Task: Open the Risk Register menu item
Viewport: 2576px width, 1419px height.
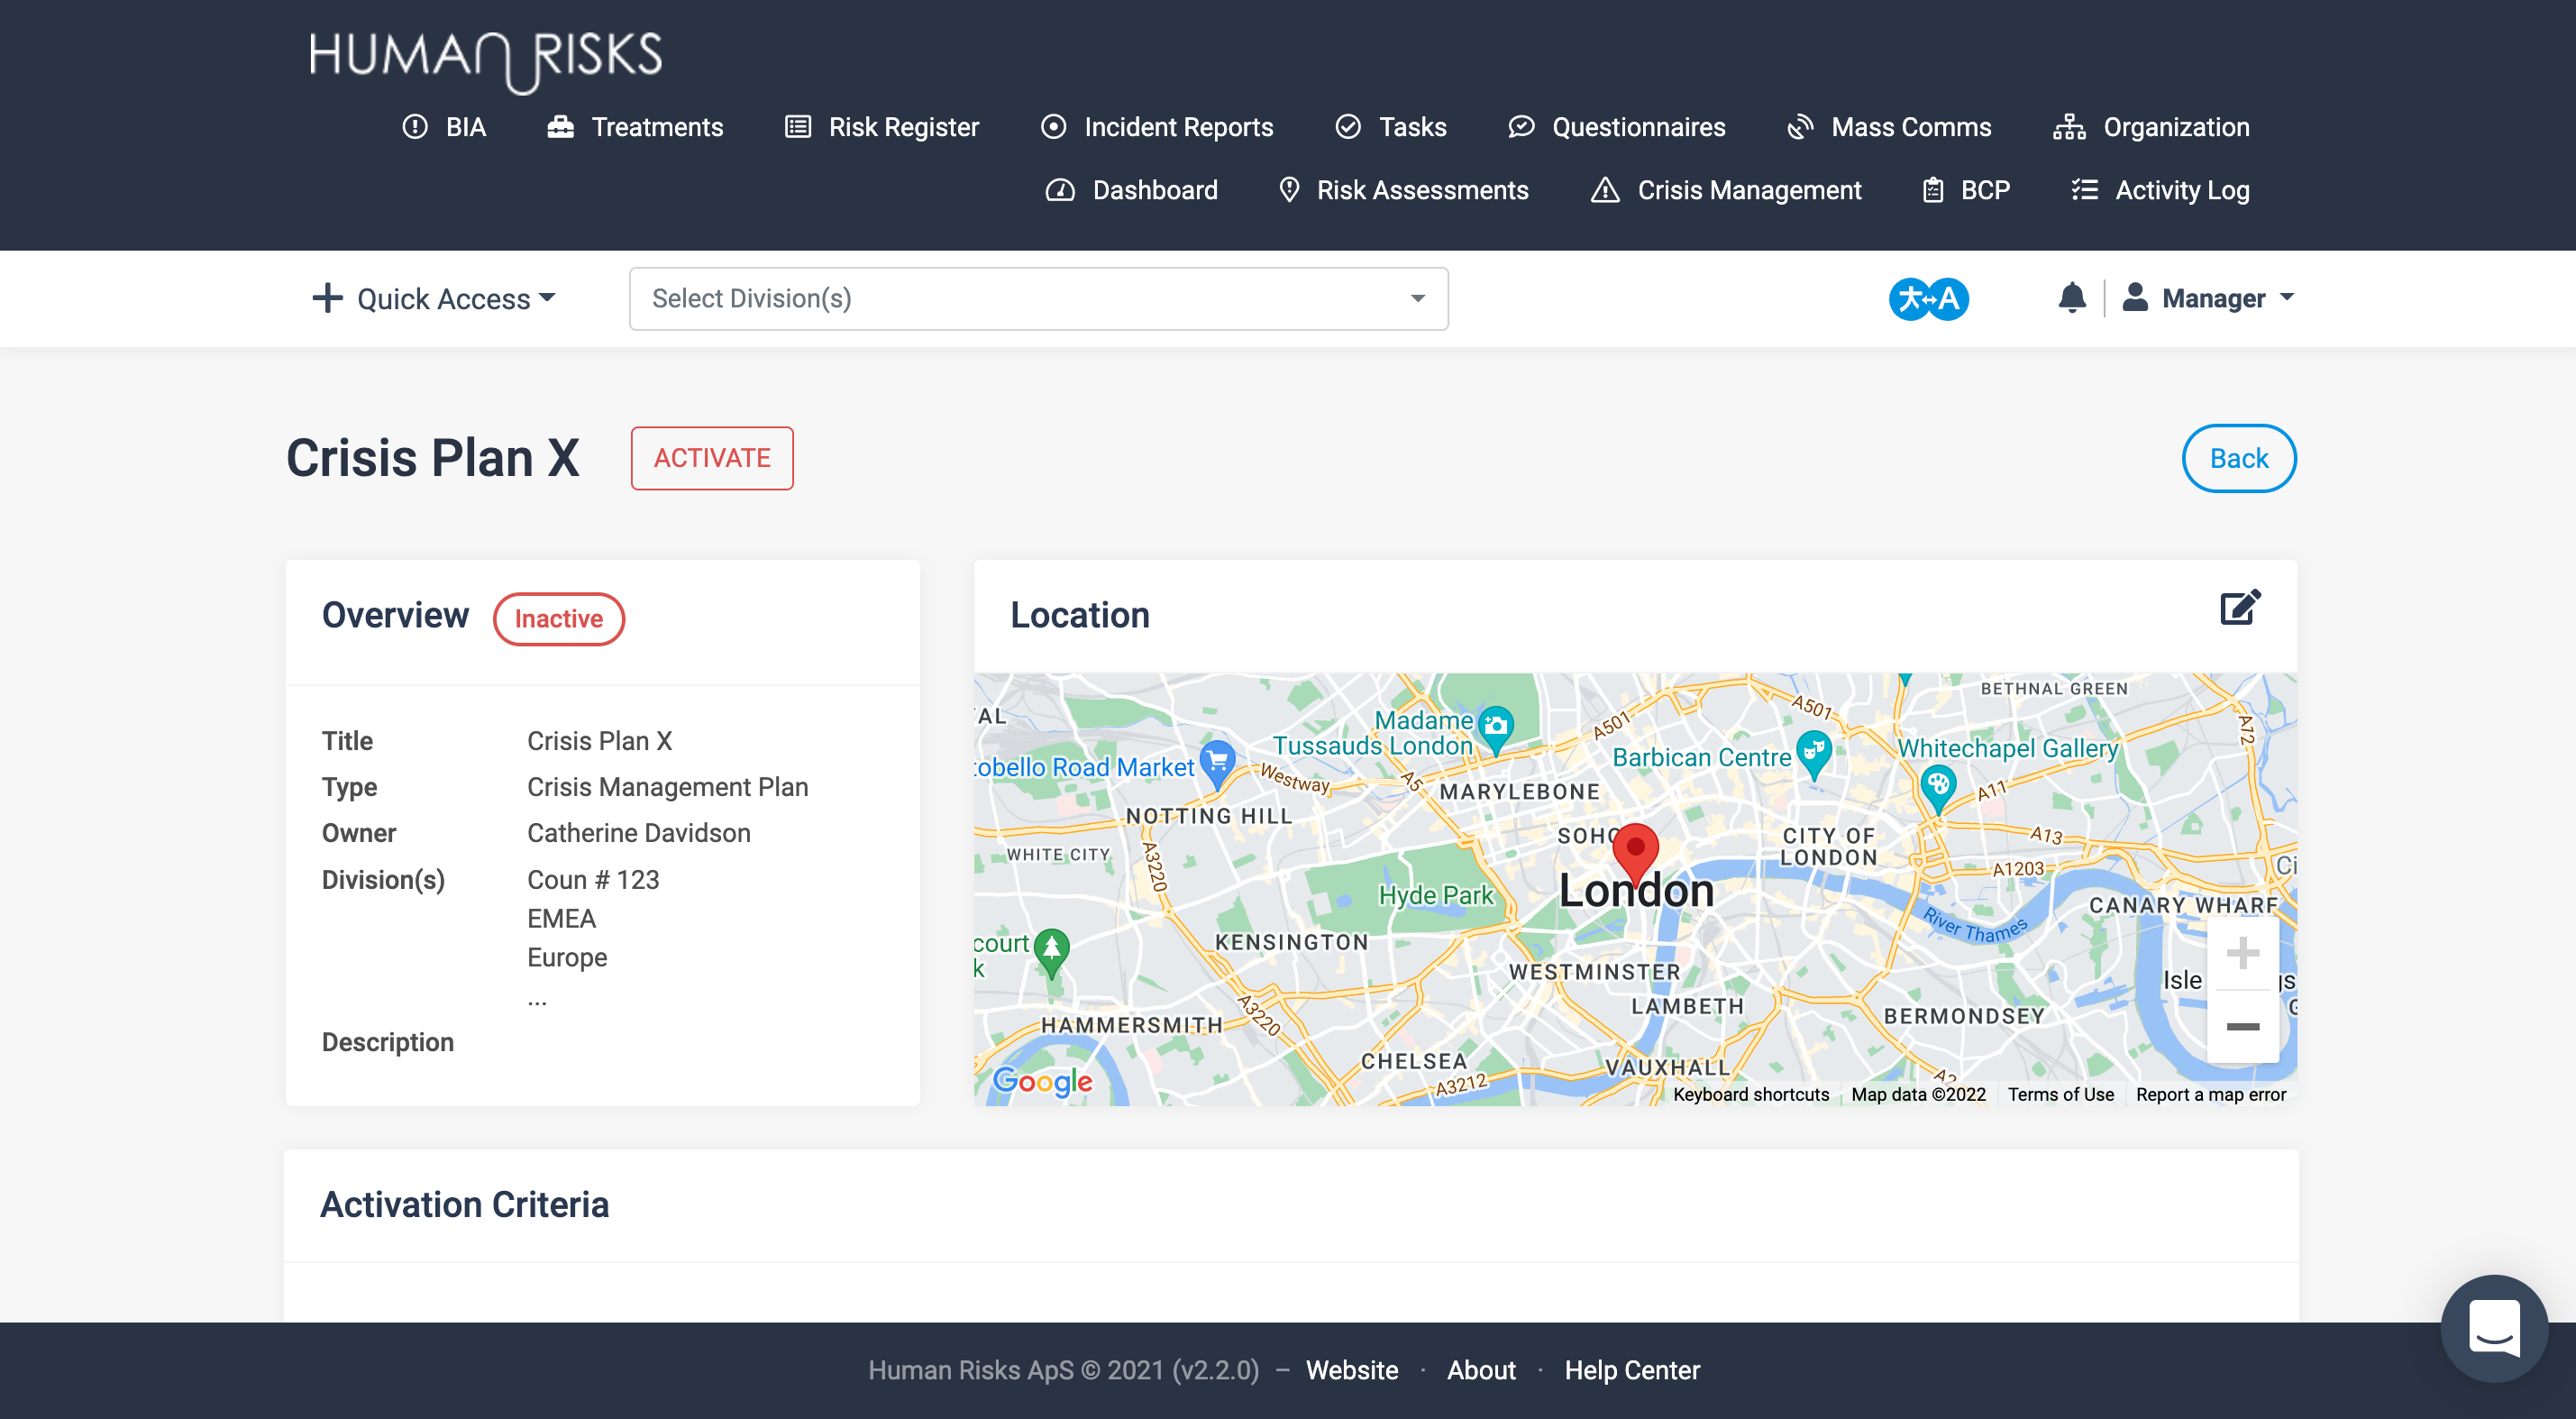Action: (905, 126)
